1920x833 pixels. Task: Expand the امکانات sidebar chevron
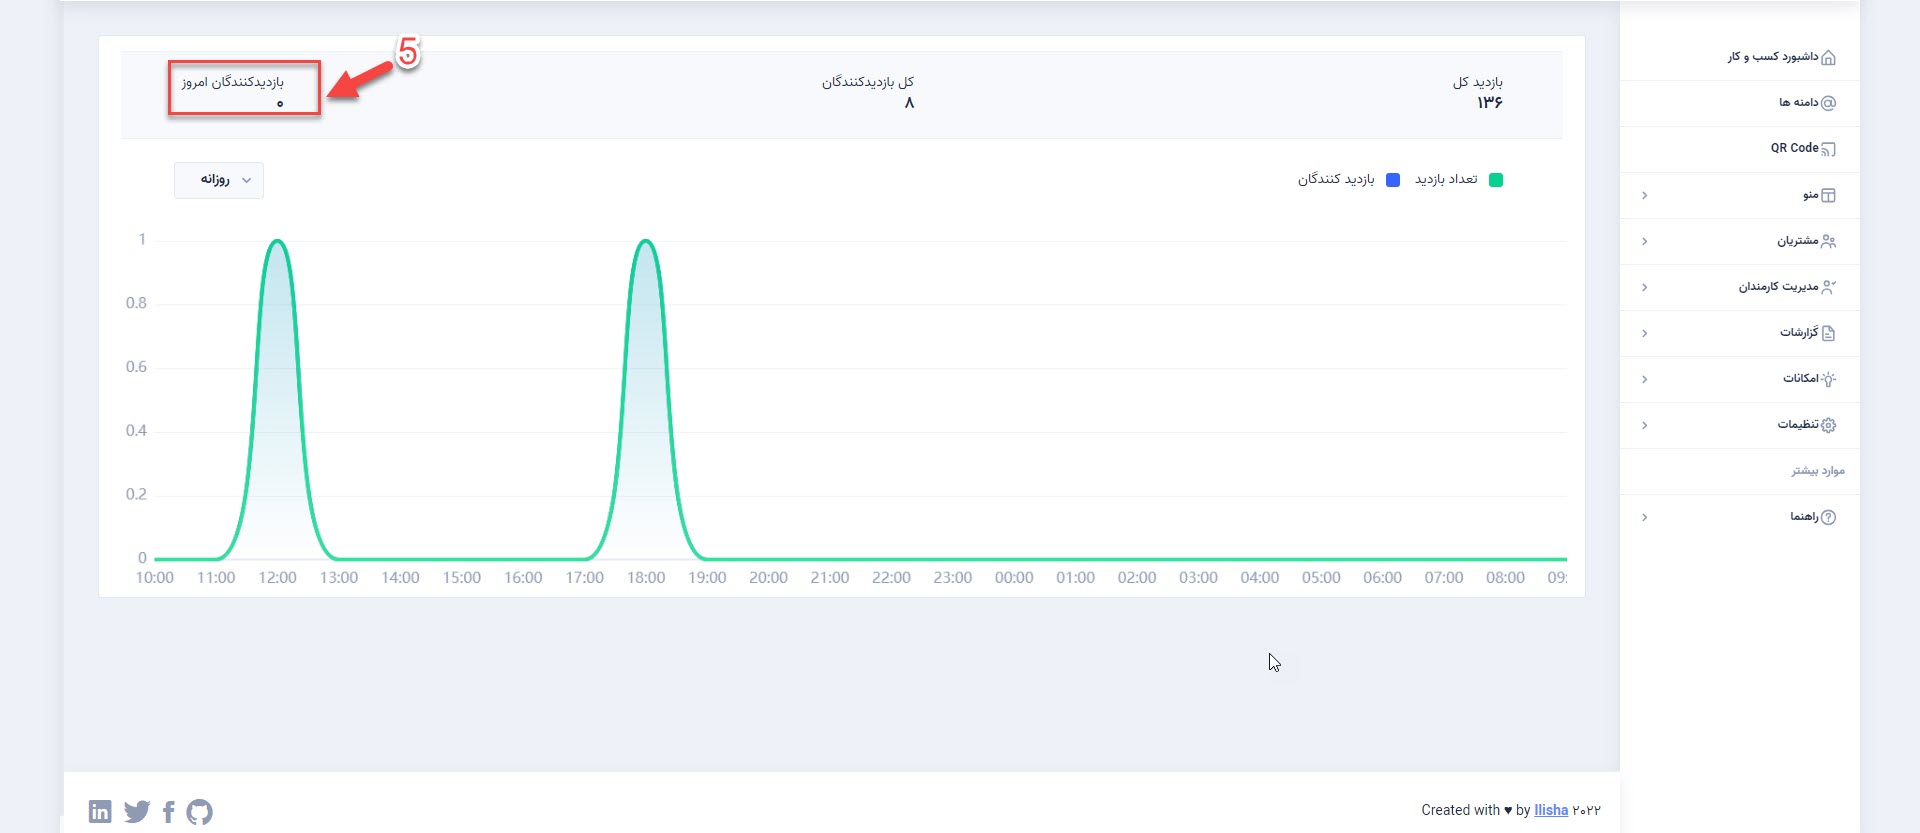click(x=1644, y=379)
